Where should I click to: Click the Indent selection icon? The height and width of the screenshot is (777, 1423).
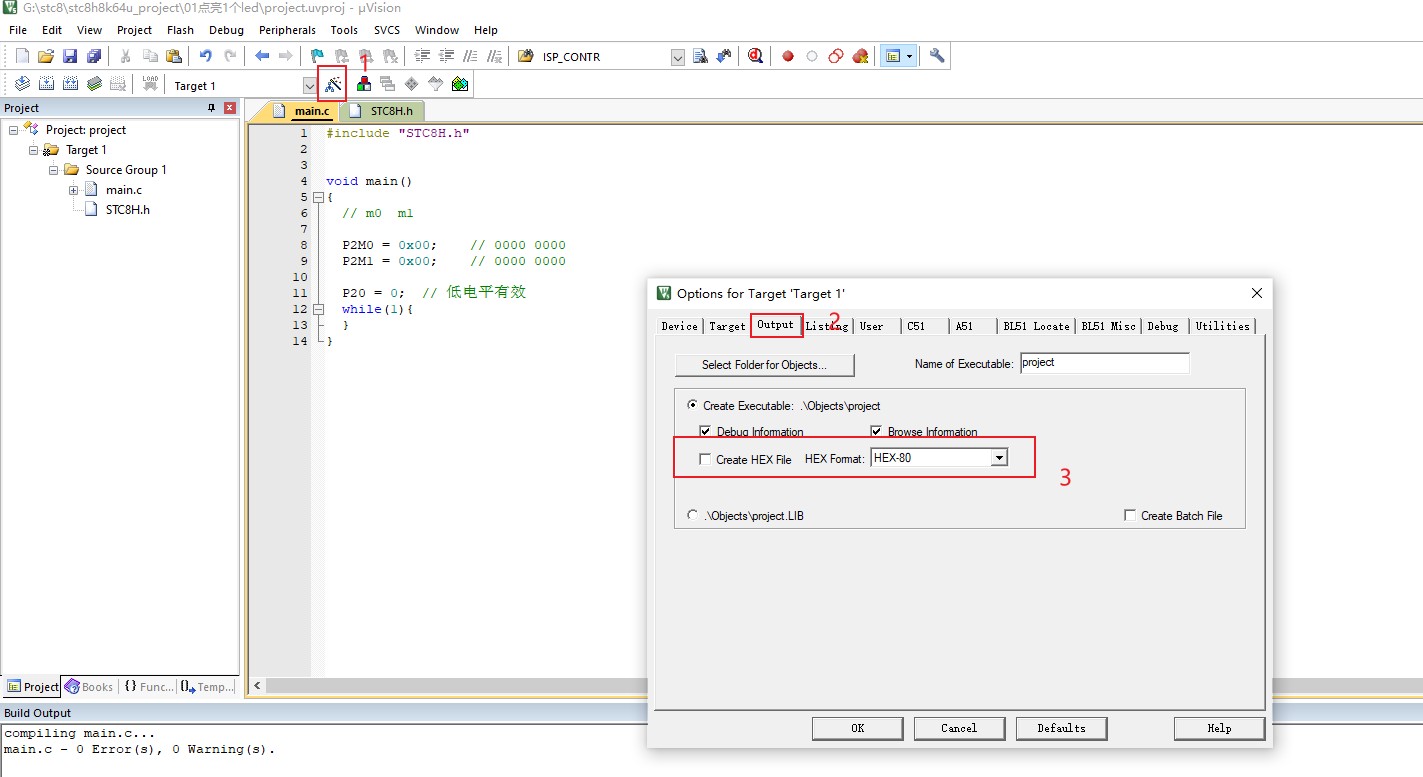click(x=422, y=56)
